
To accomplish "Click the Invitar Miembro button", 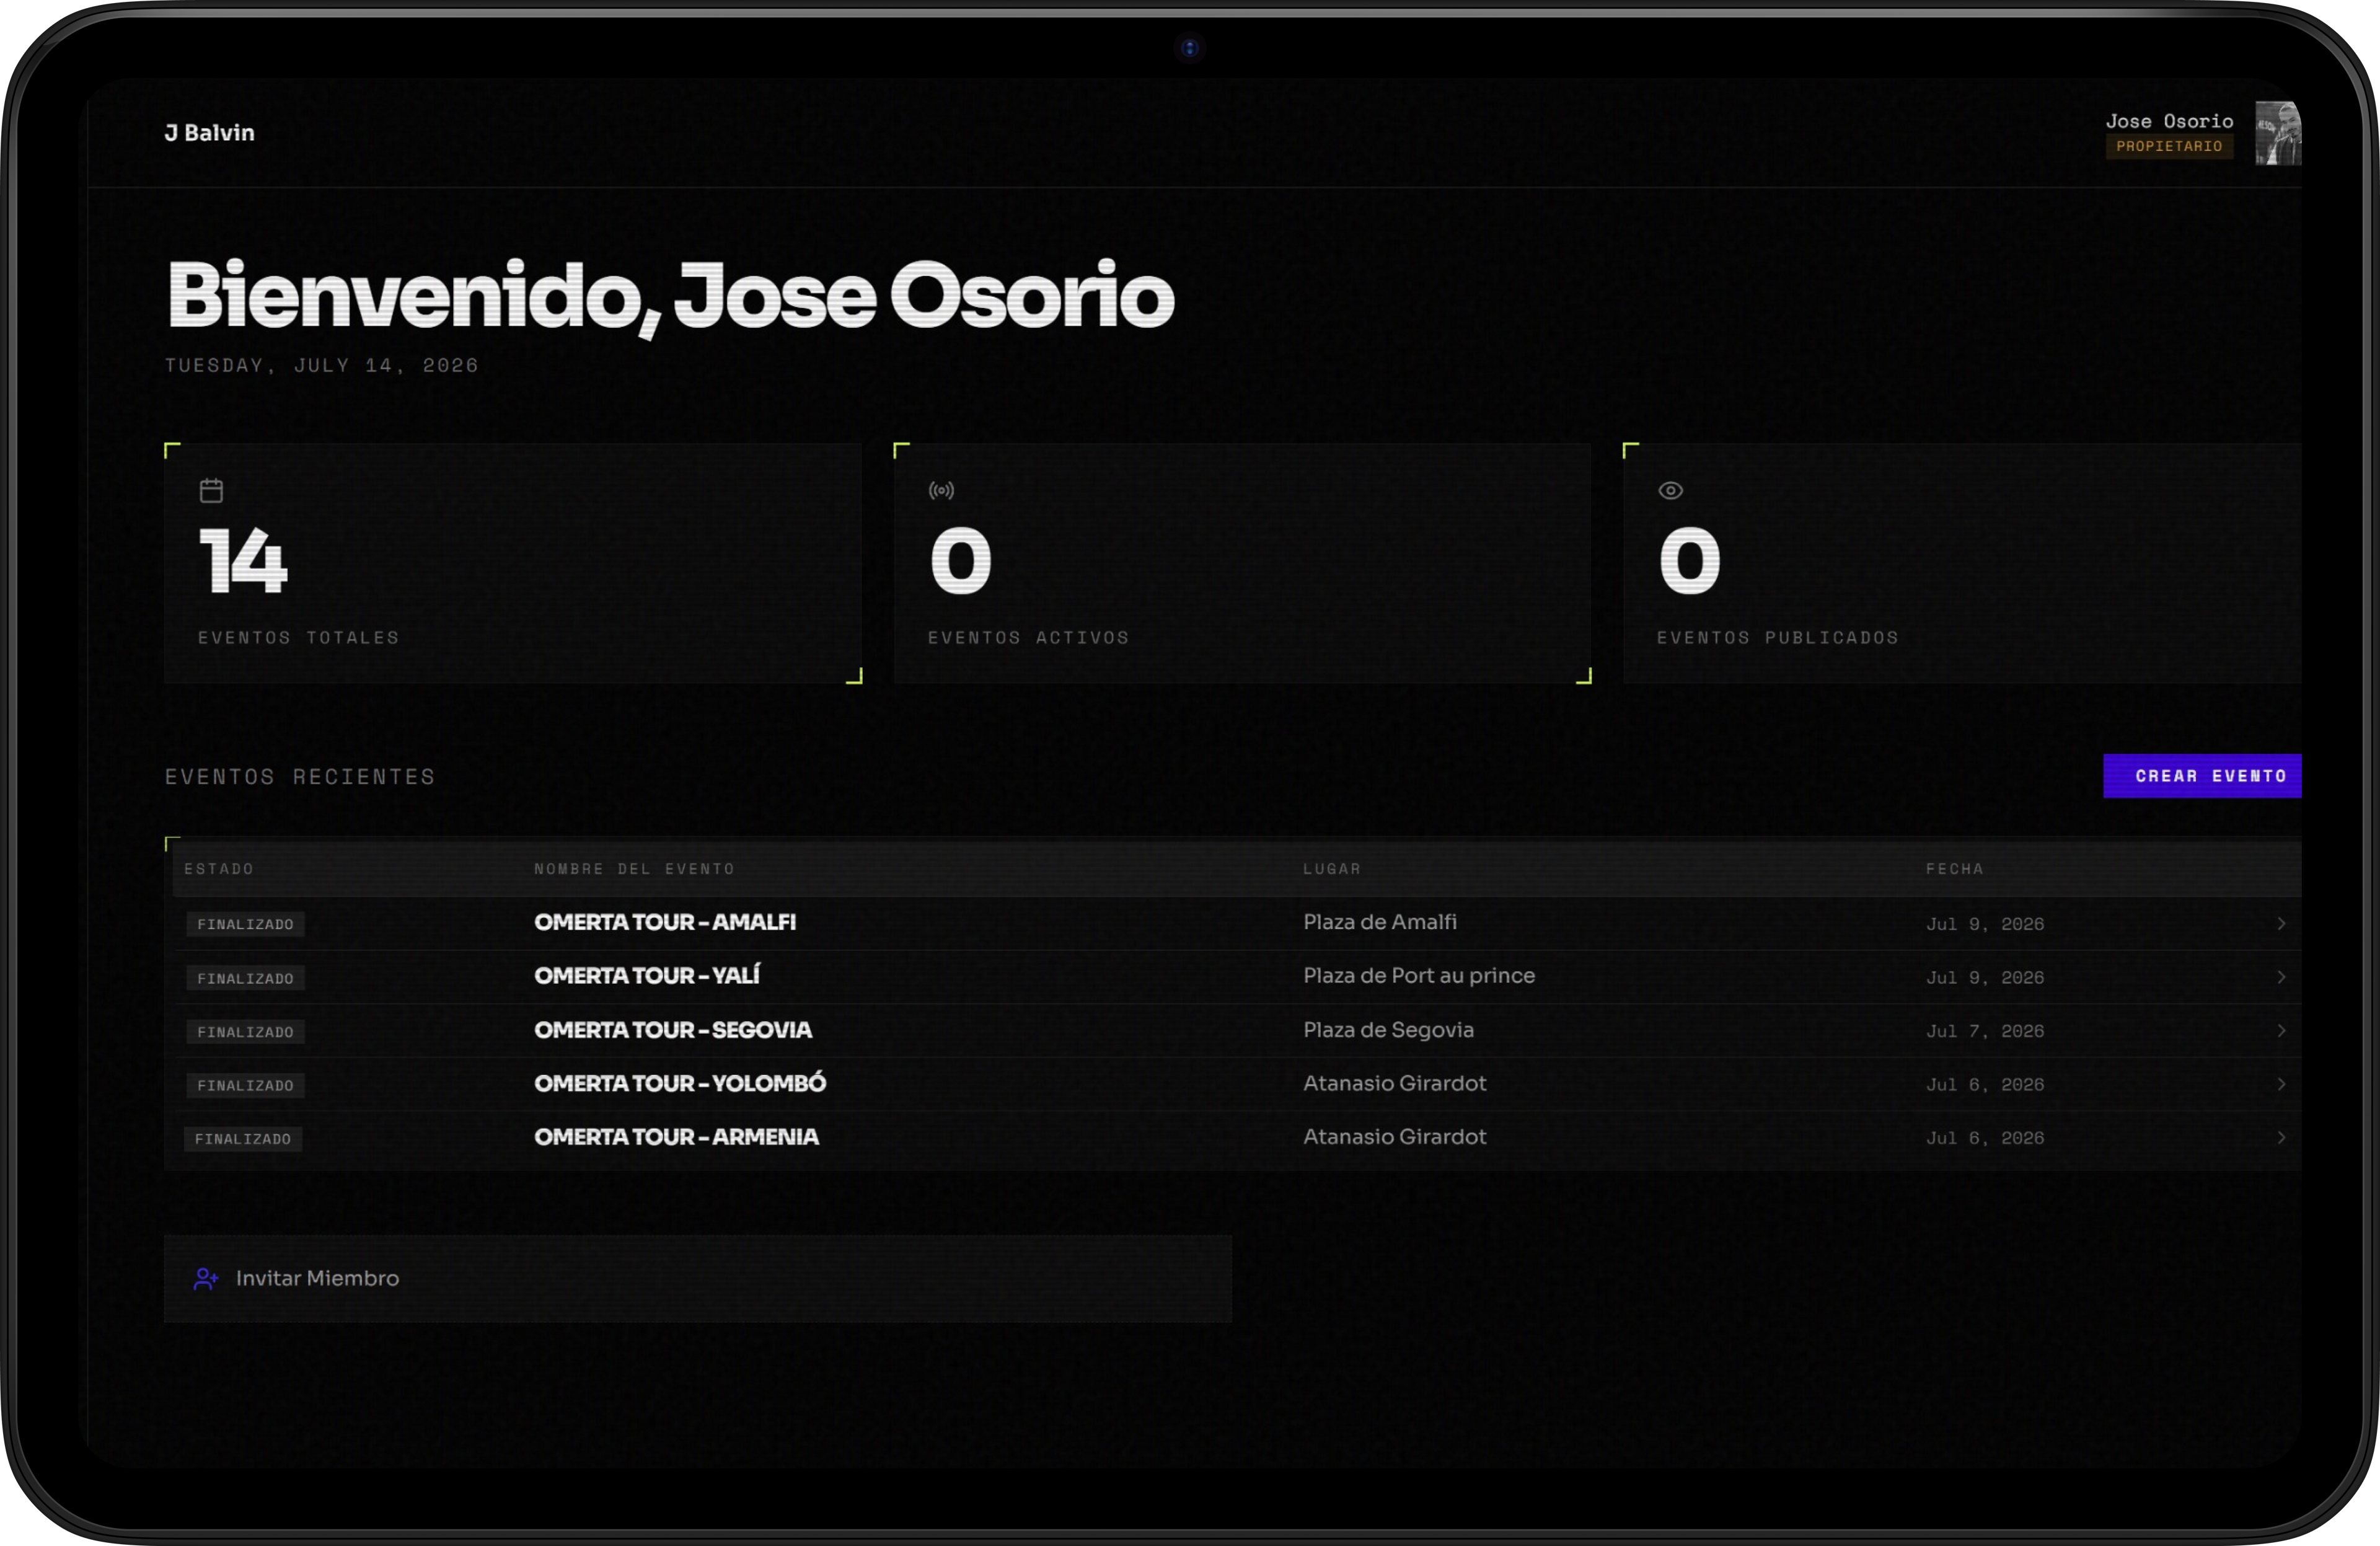I will (x=697, y=1278).
